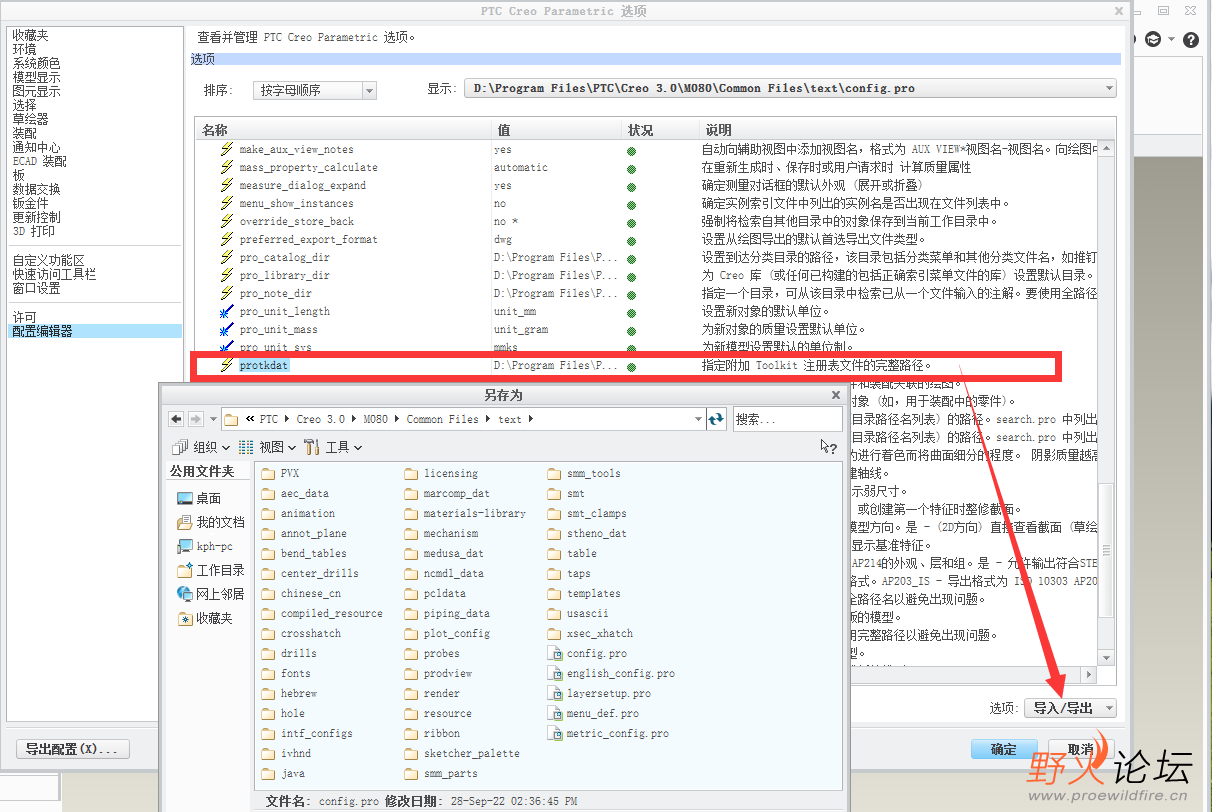Open the 显示 config.pro path dropdown

tap(791, 88)
